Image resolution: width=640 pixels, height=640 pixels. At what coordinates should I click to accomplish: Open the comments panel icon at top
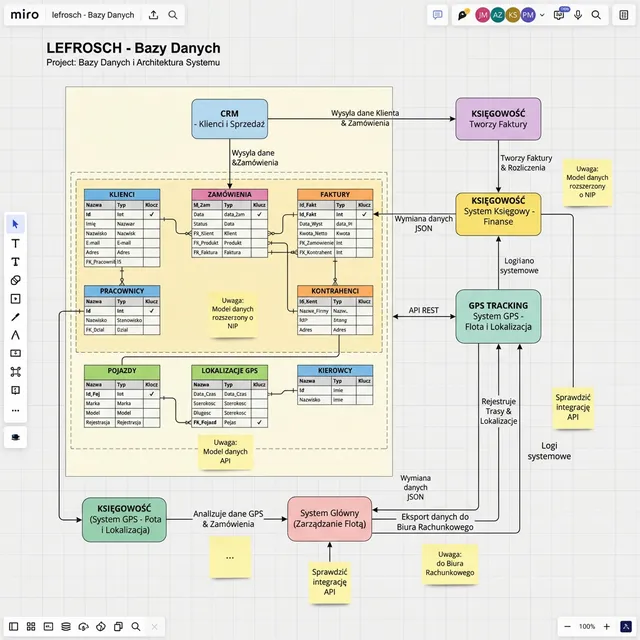[x=438, y=15]
